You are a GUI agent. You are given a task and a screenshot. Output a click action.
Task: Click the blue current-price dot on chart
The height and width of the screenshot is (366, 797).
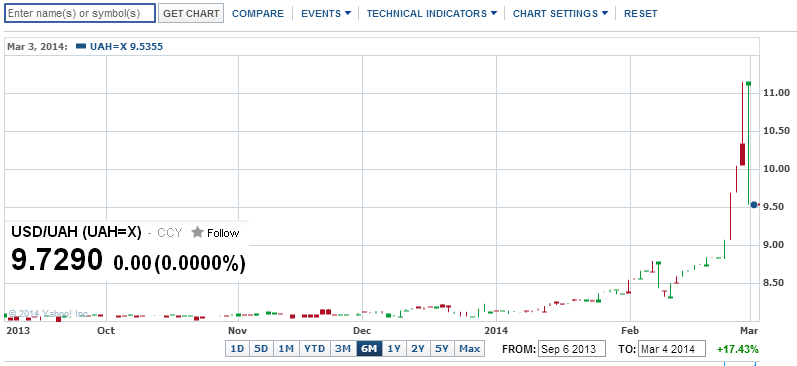tap(754, 205)
